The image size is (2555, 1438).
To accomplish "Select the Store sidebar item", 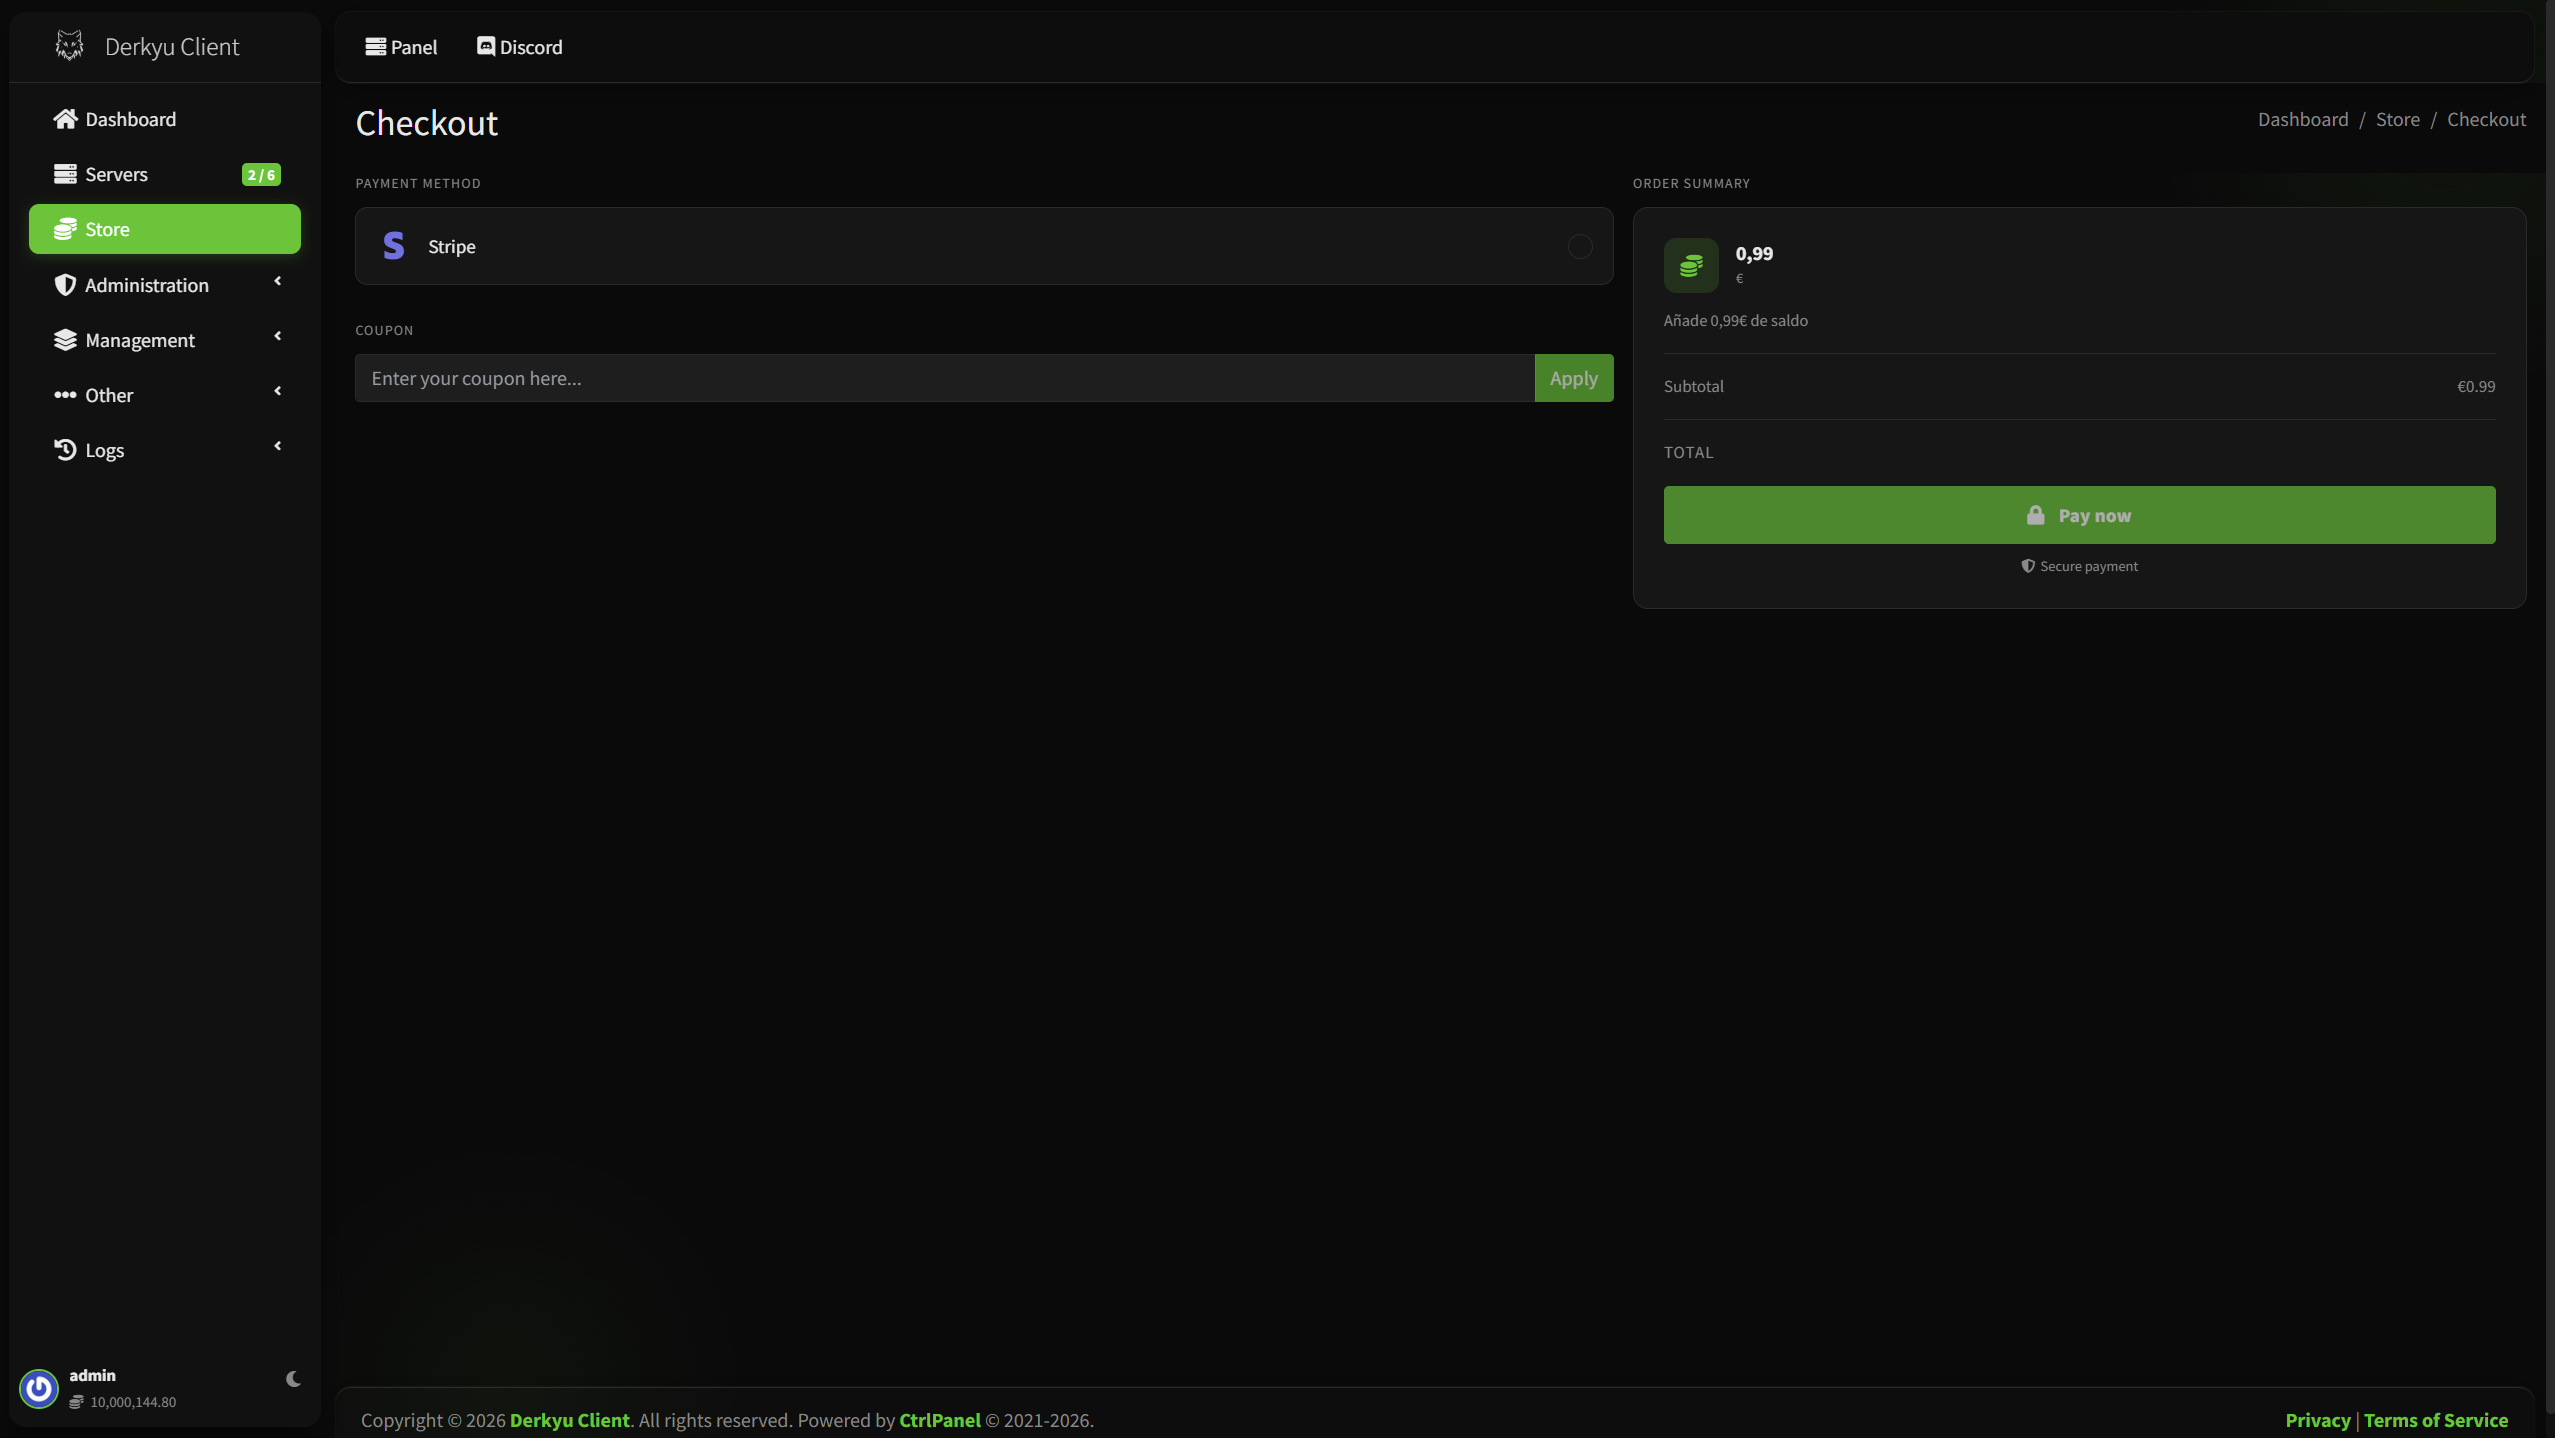I will tap(165, 229).
